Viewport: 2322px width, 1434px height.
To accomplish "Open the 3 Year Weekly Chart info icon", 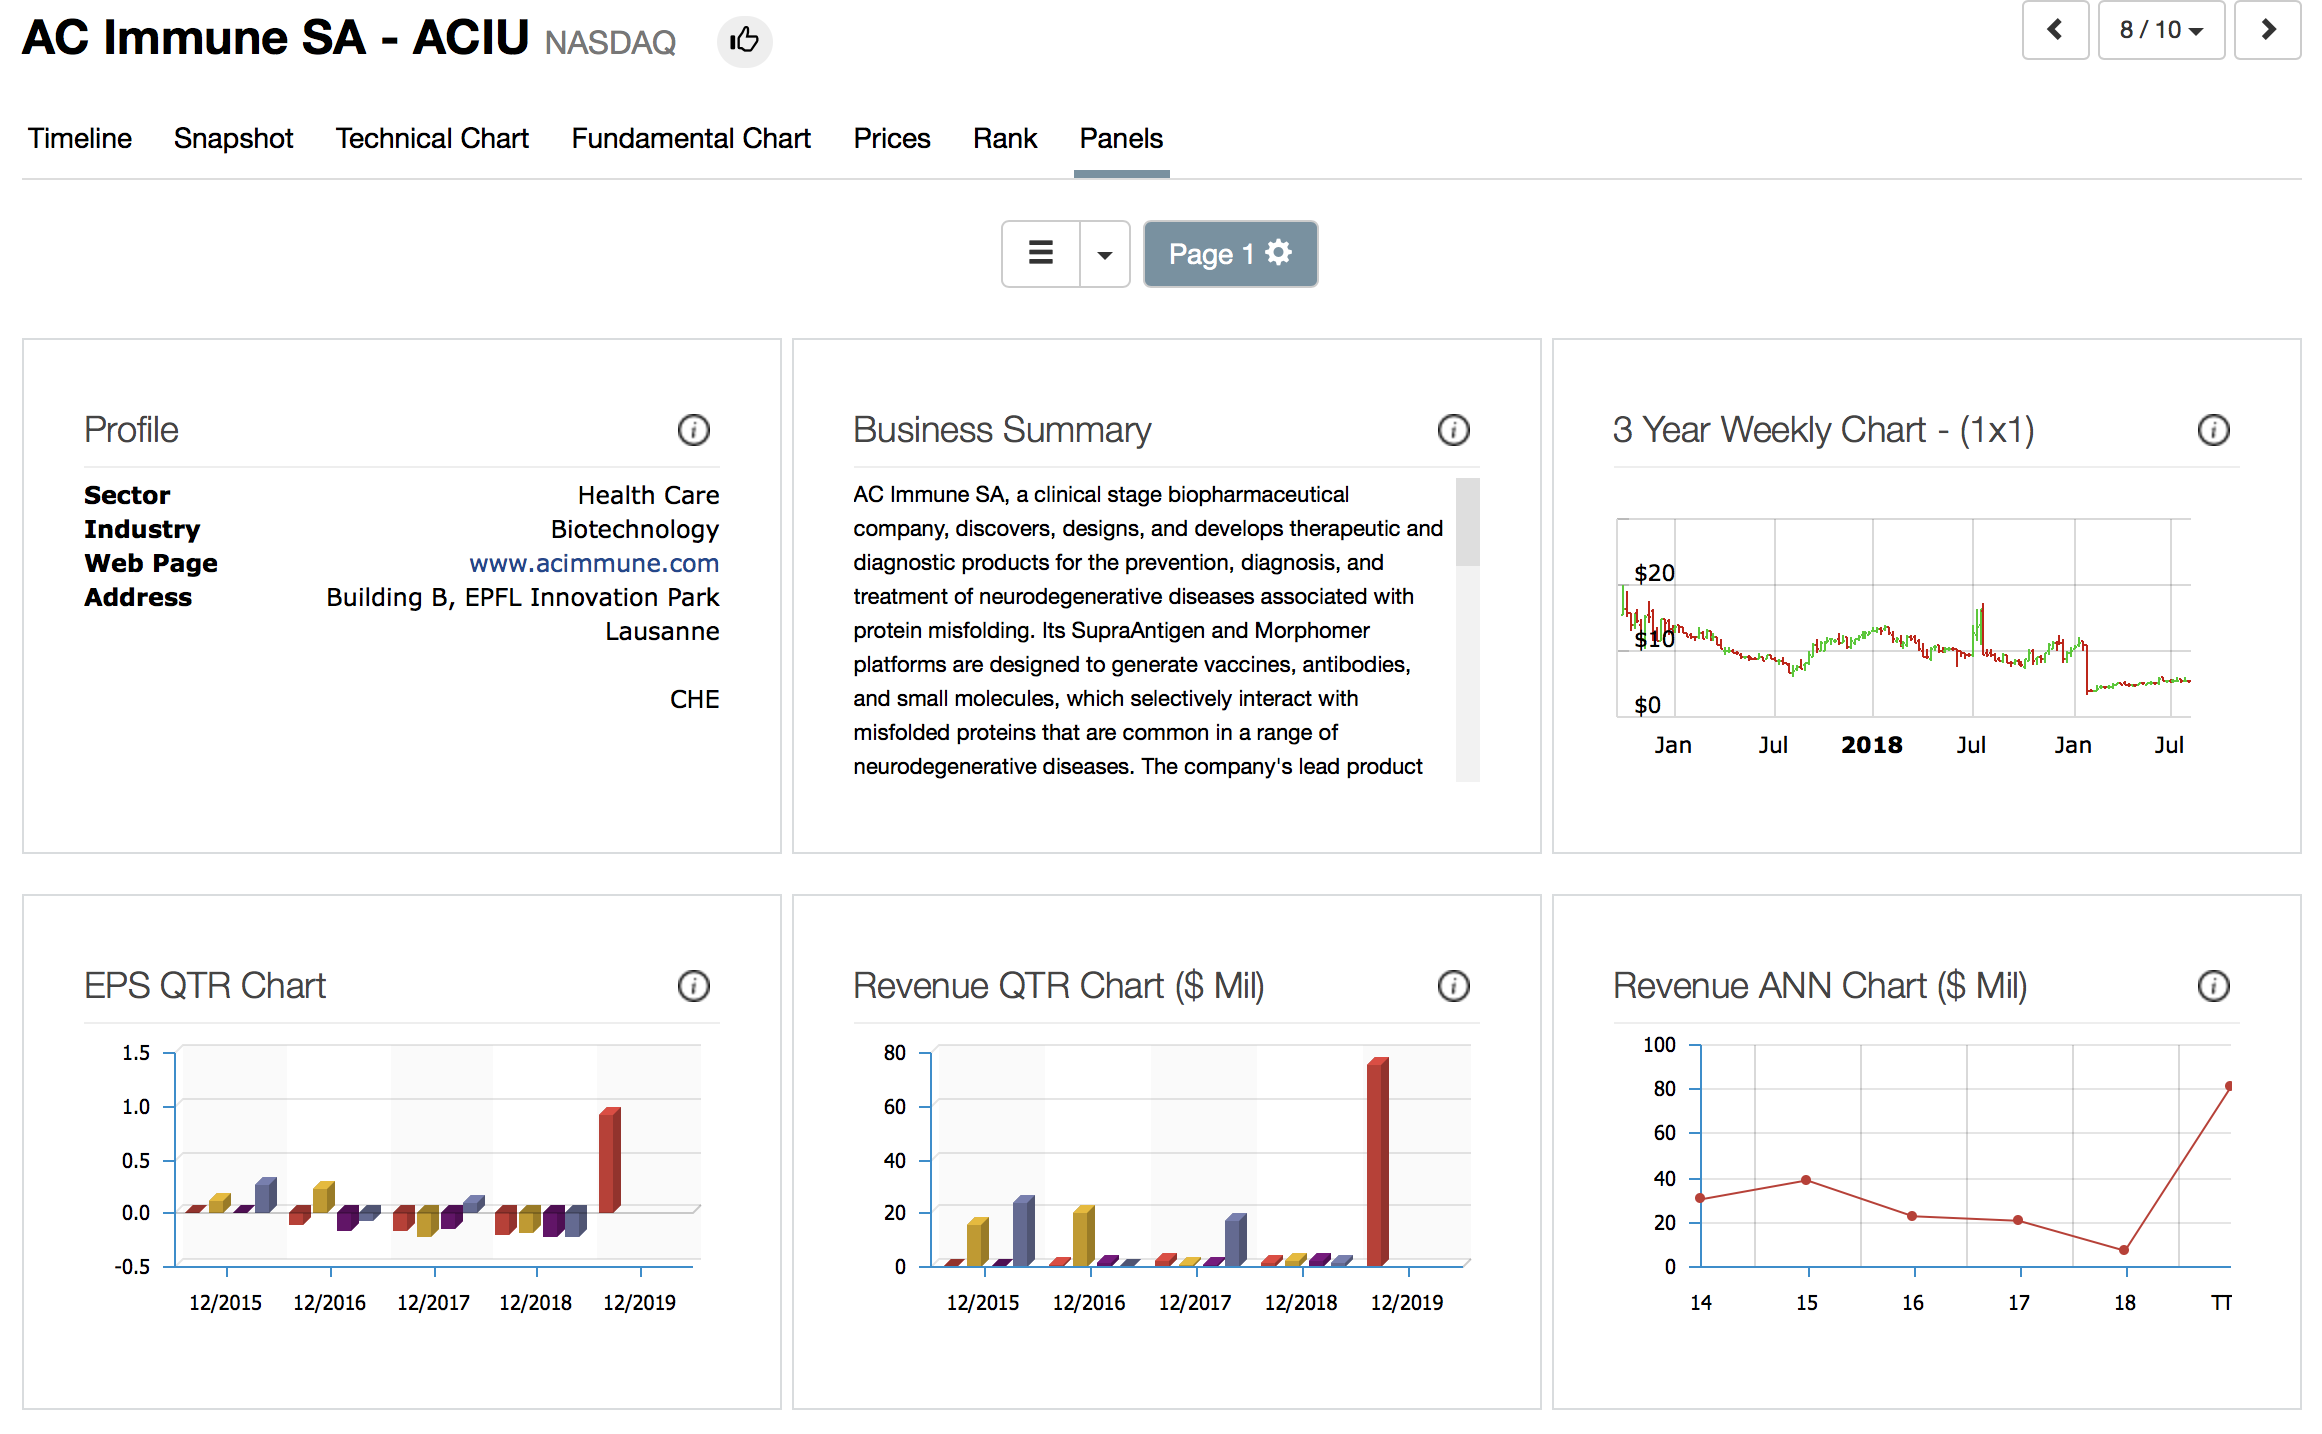I will [x=2213, y=430].
